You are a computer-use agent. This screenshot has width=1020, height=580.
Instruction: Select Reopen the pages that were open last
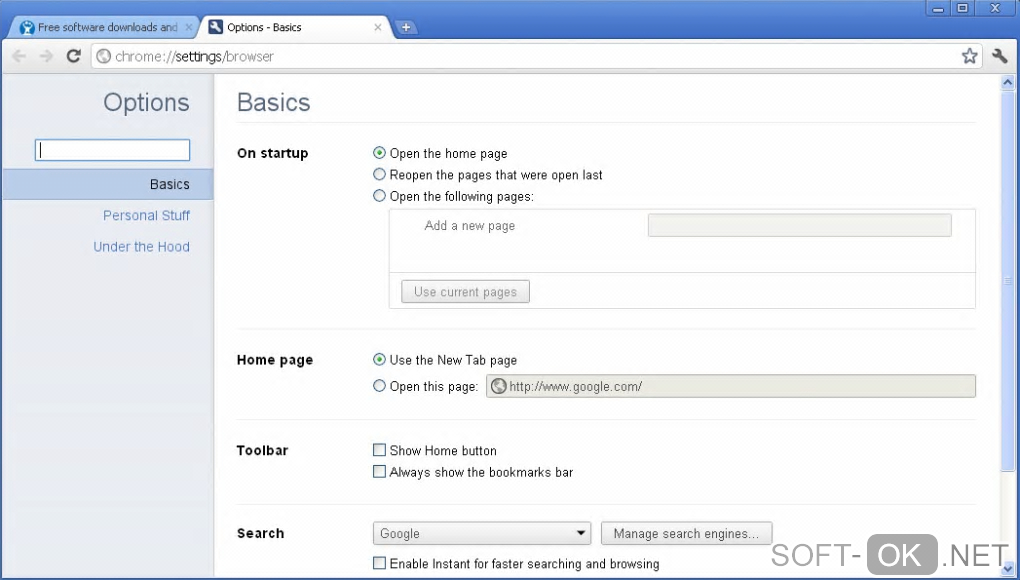coord(380,175)
